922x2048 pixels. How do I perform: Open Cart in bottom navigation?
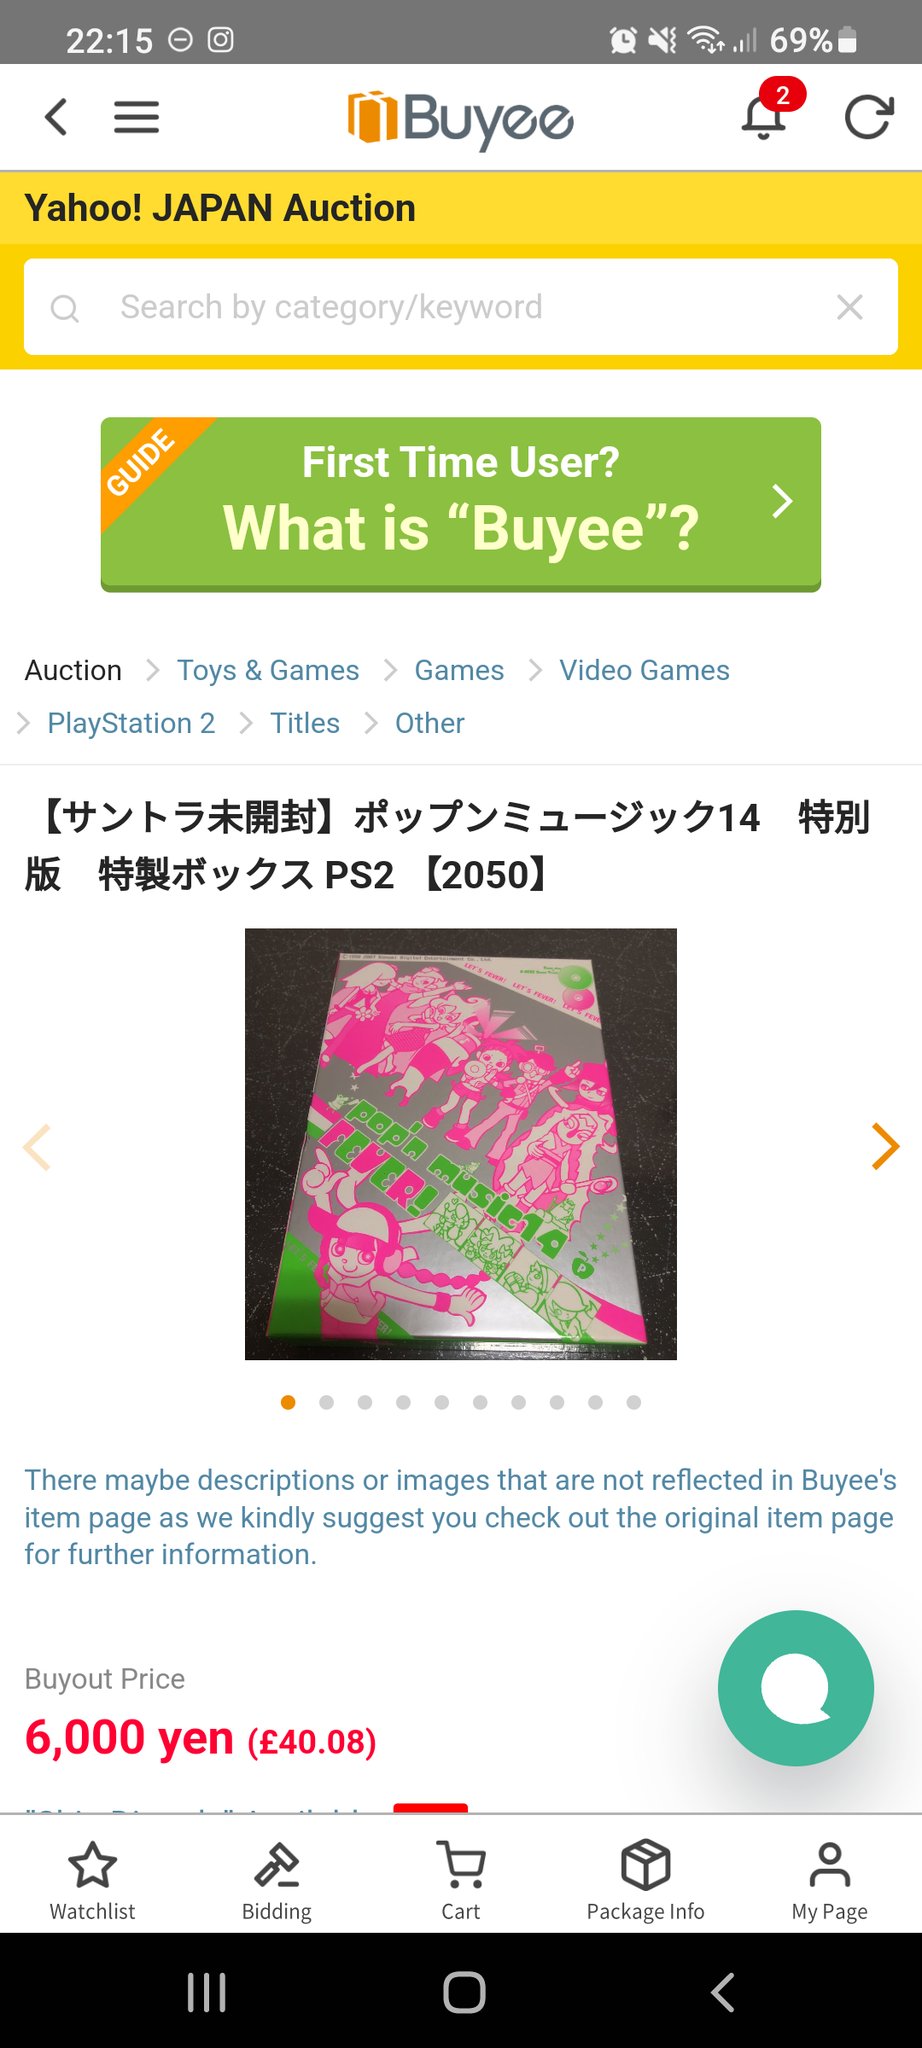[461, 1881]
